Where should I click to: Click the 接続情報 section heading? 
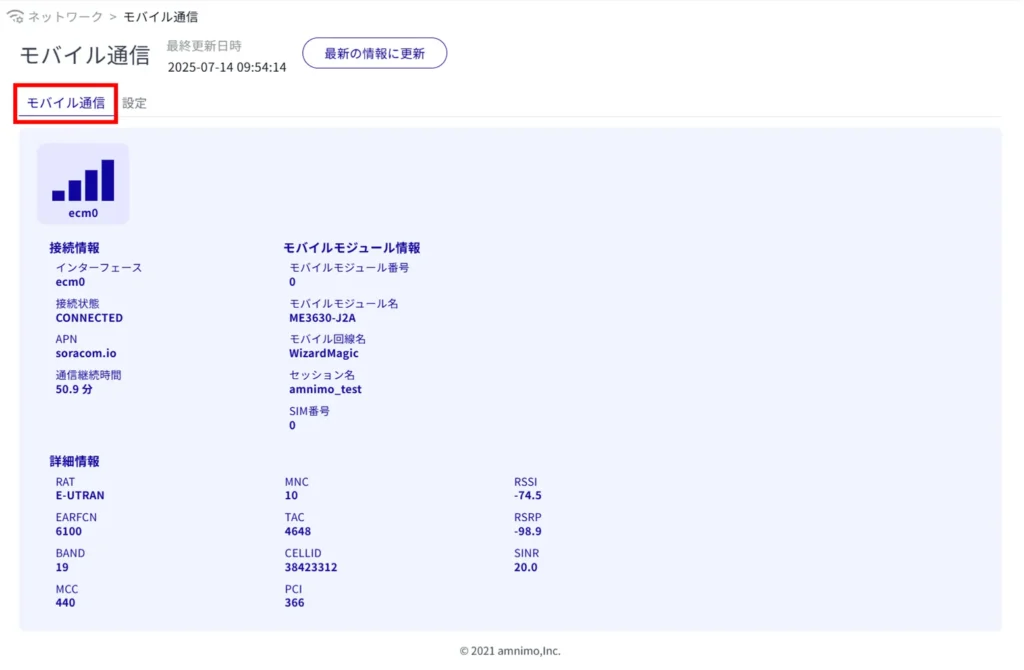74,247
